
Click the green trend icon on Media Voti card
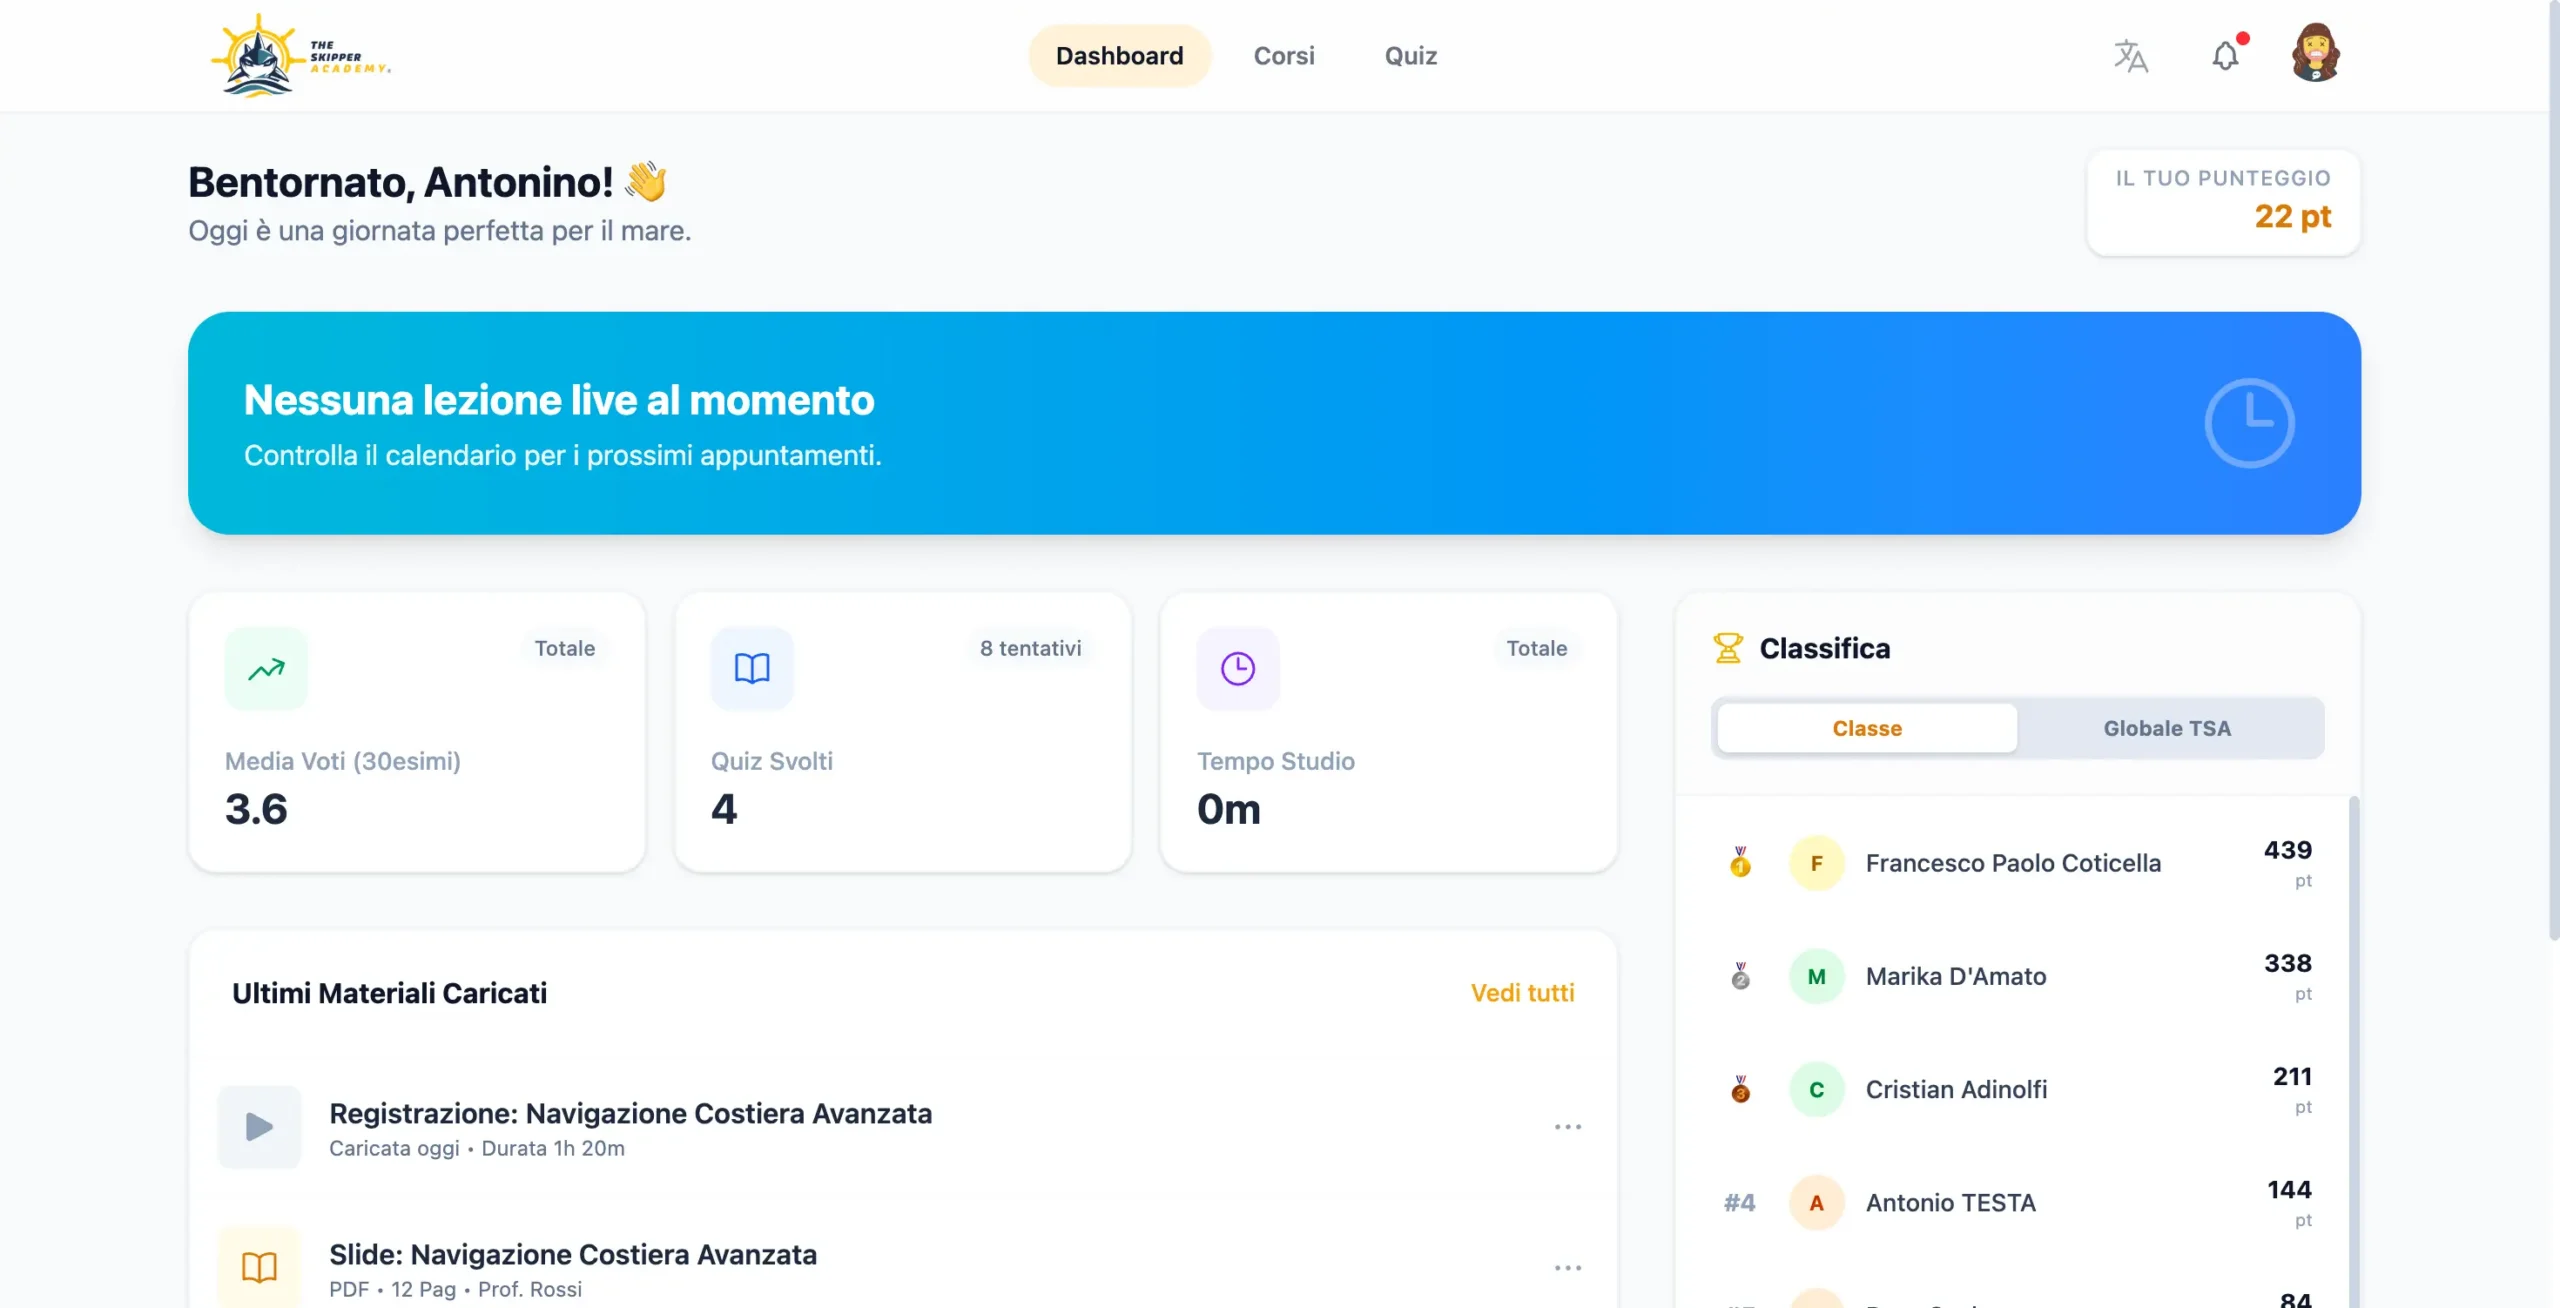(266, 668)
